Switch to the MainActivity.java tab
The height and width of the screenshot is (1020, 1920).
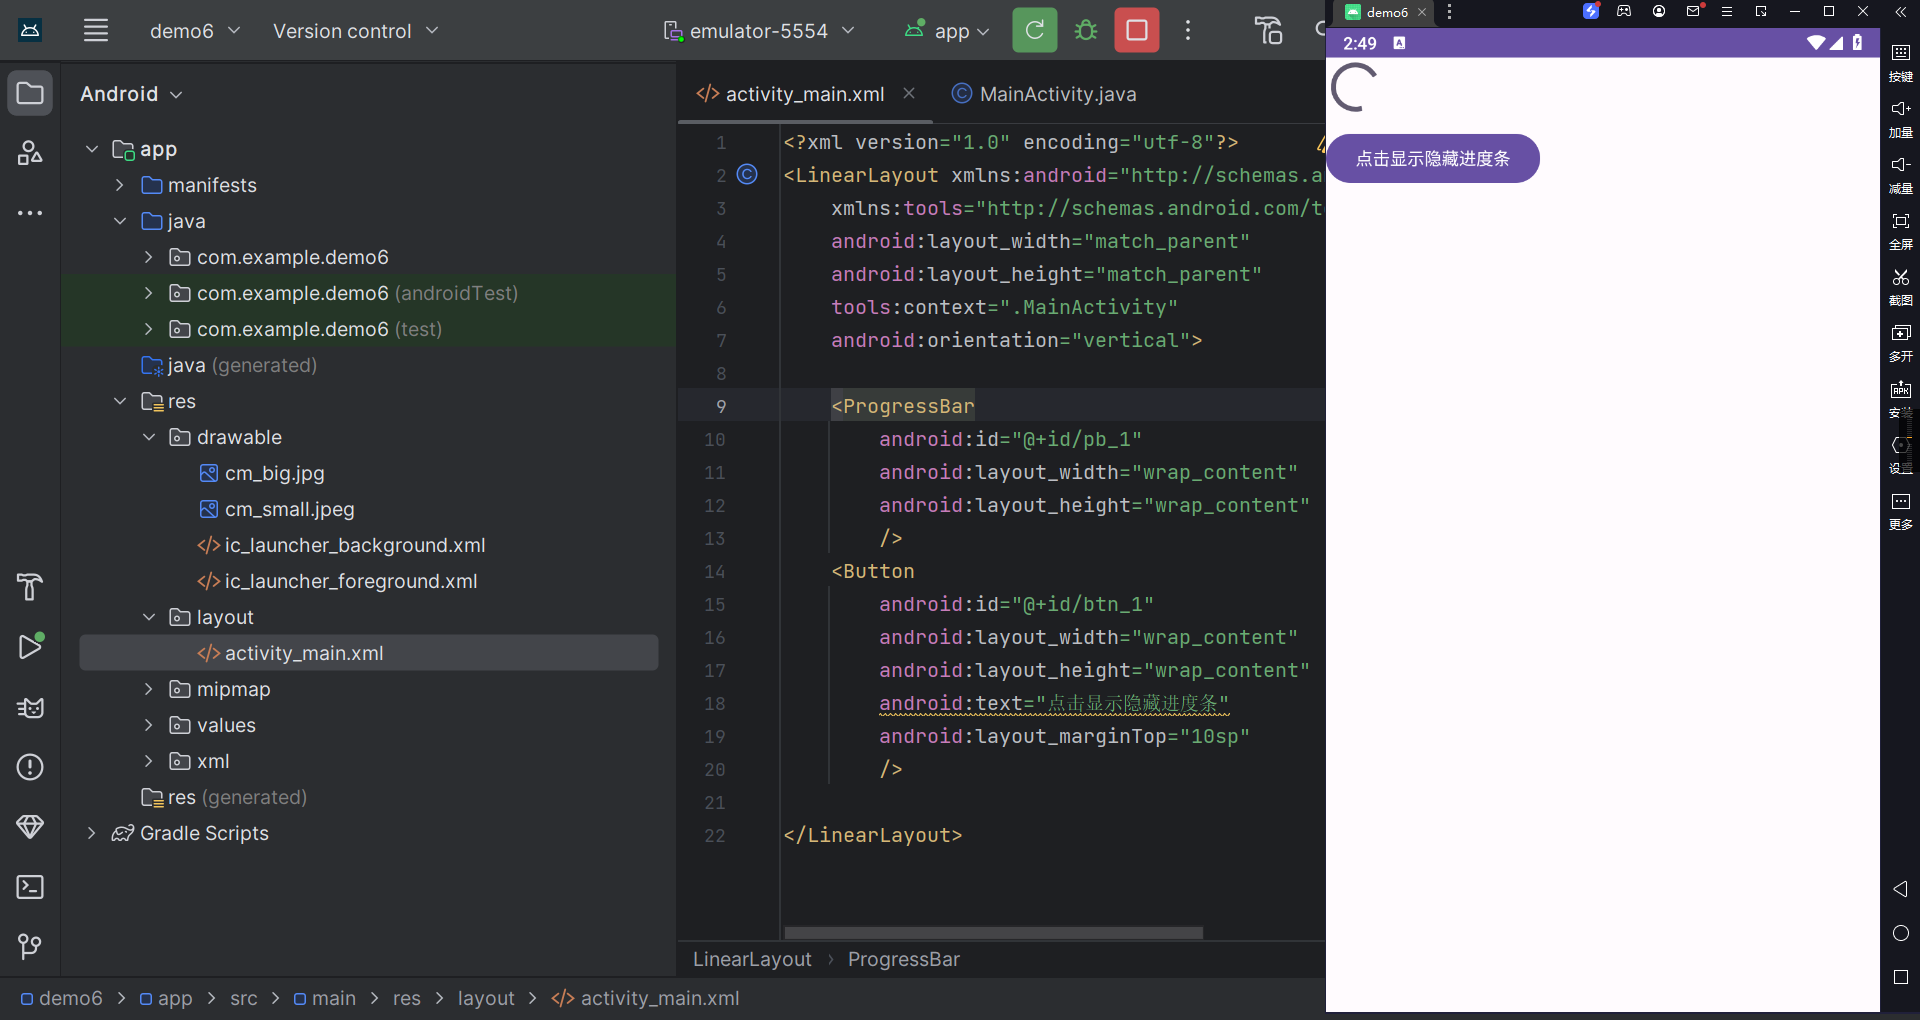coord(1045,94)
